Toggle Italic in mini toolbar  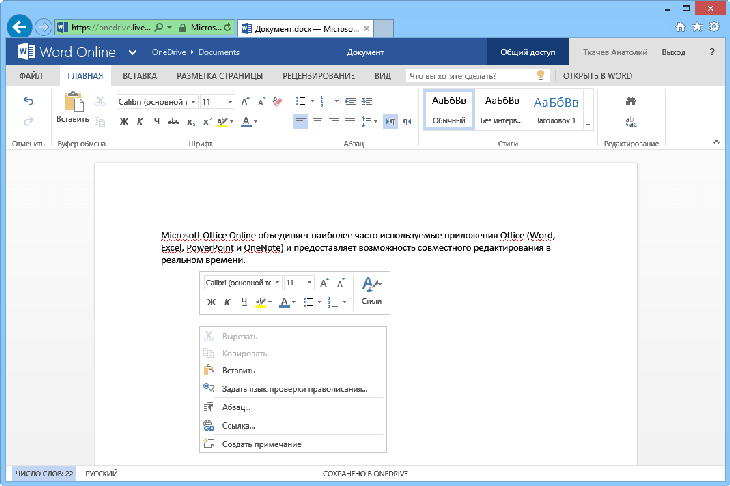tap(227, 302)
